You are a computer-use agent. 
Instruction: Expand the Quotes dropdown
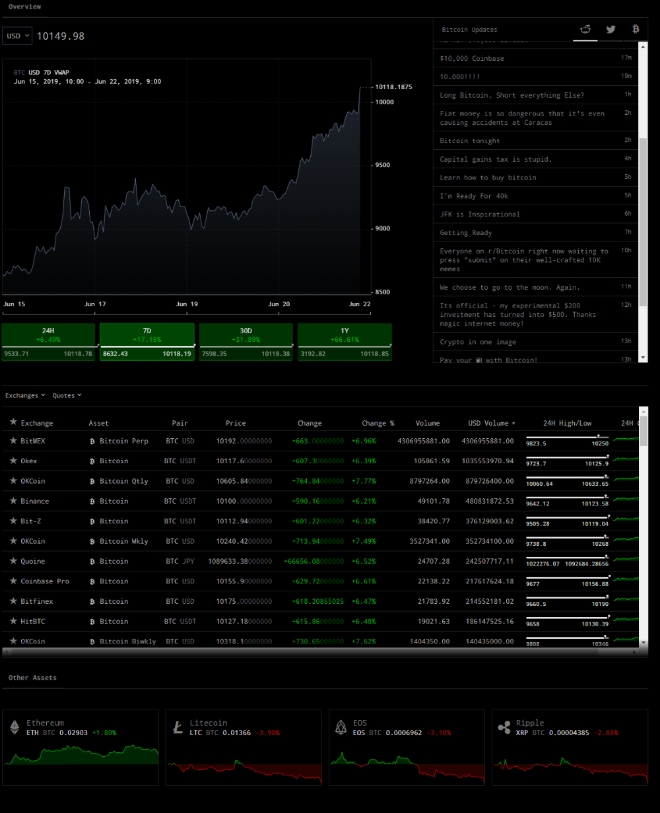pos(67,395)
